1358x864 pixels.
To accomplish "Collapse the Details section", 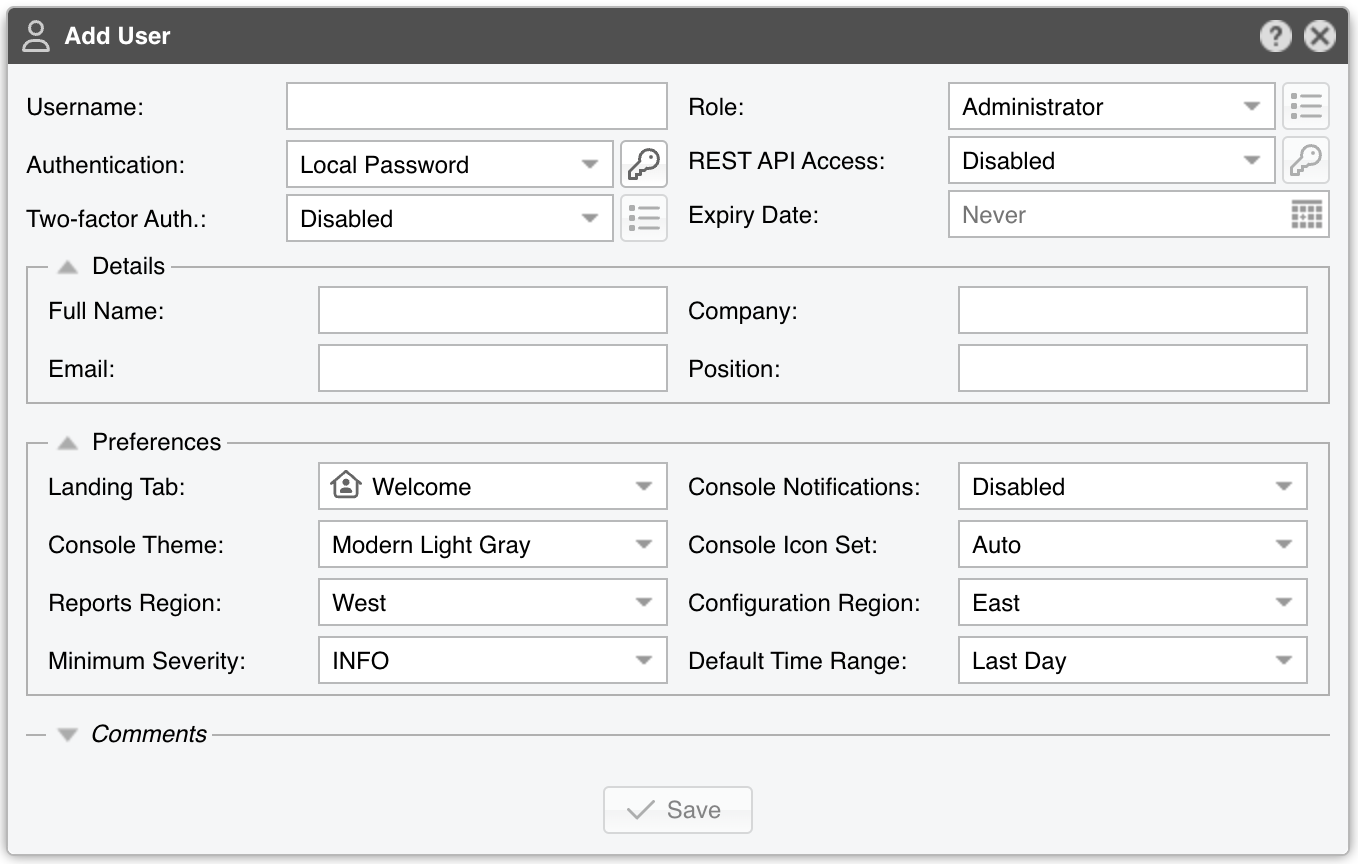I will (67, 267).
